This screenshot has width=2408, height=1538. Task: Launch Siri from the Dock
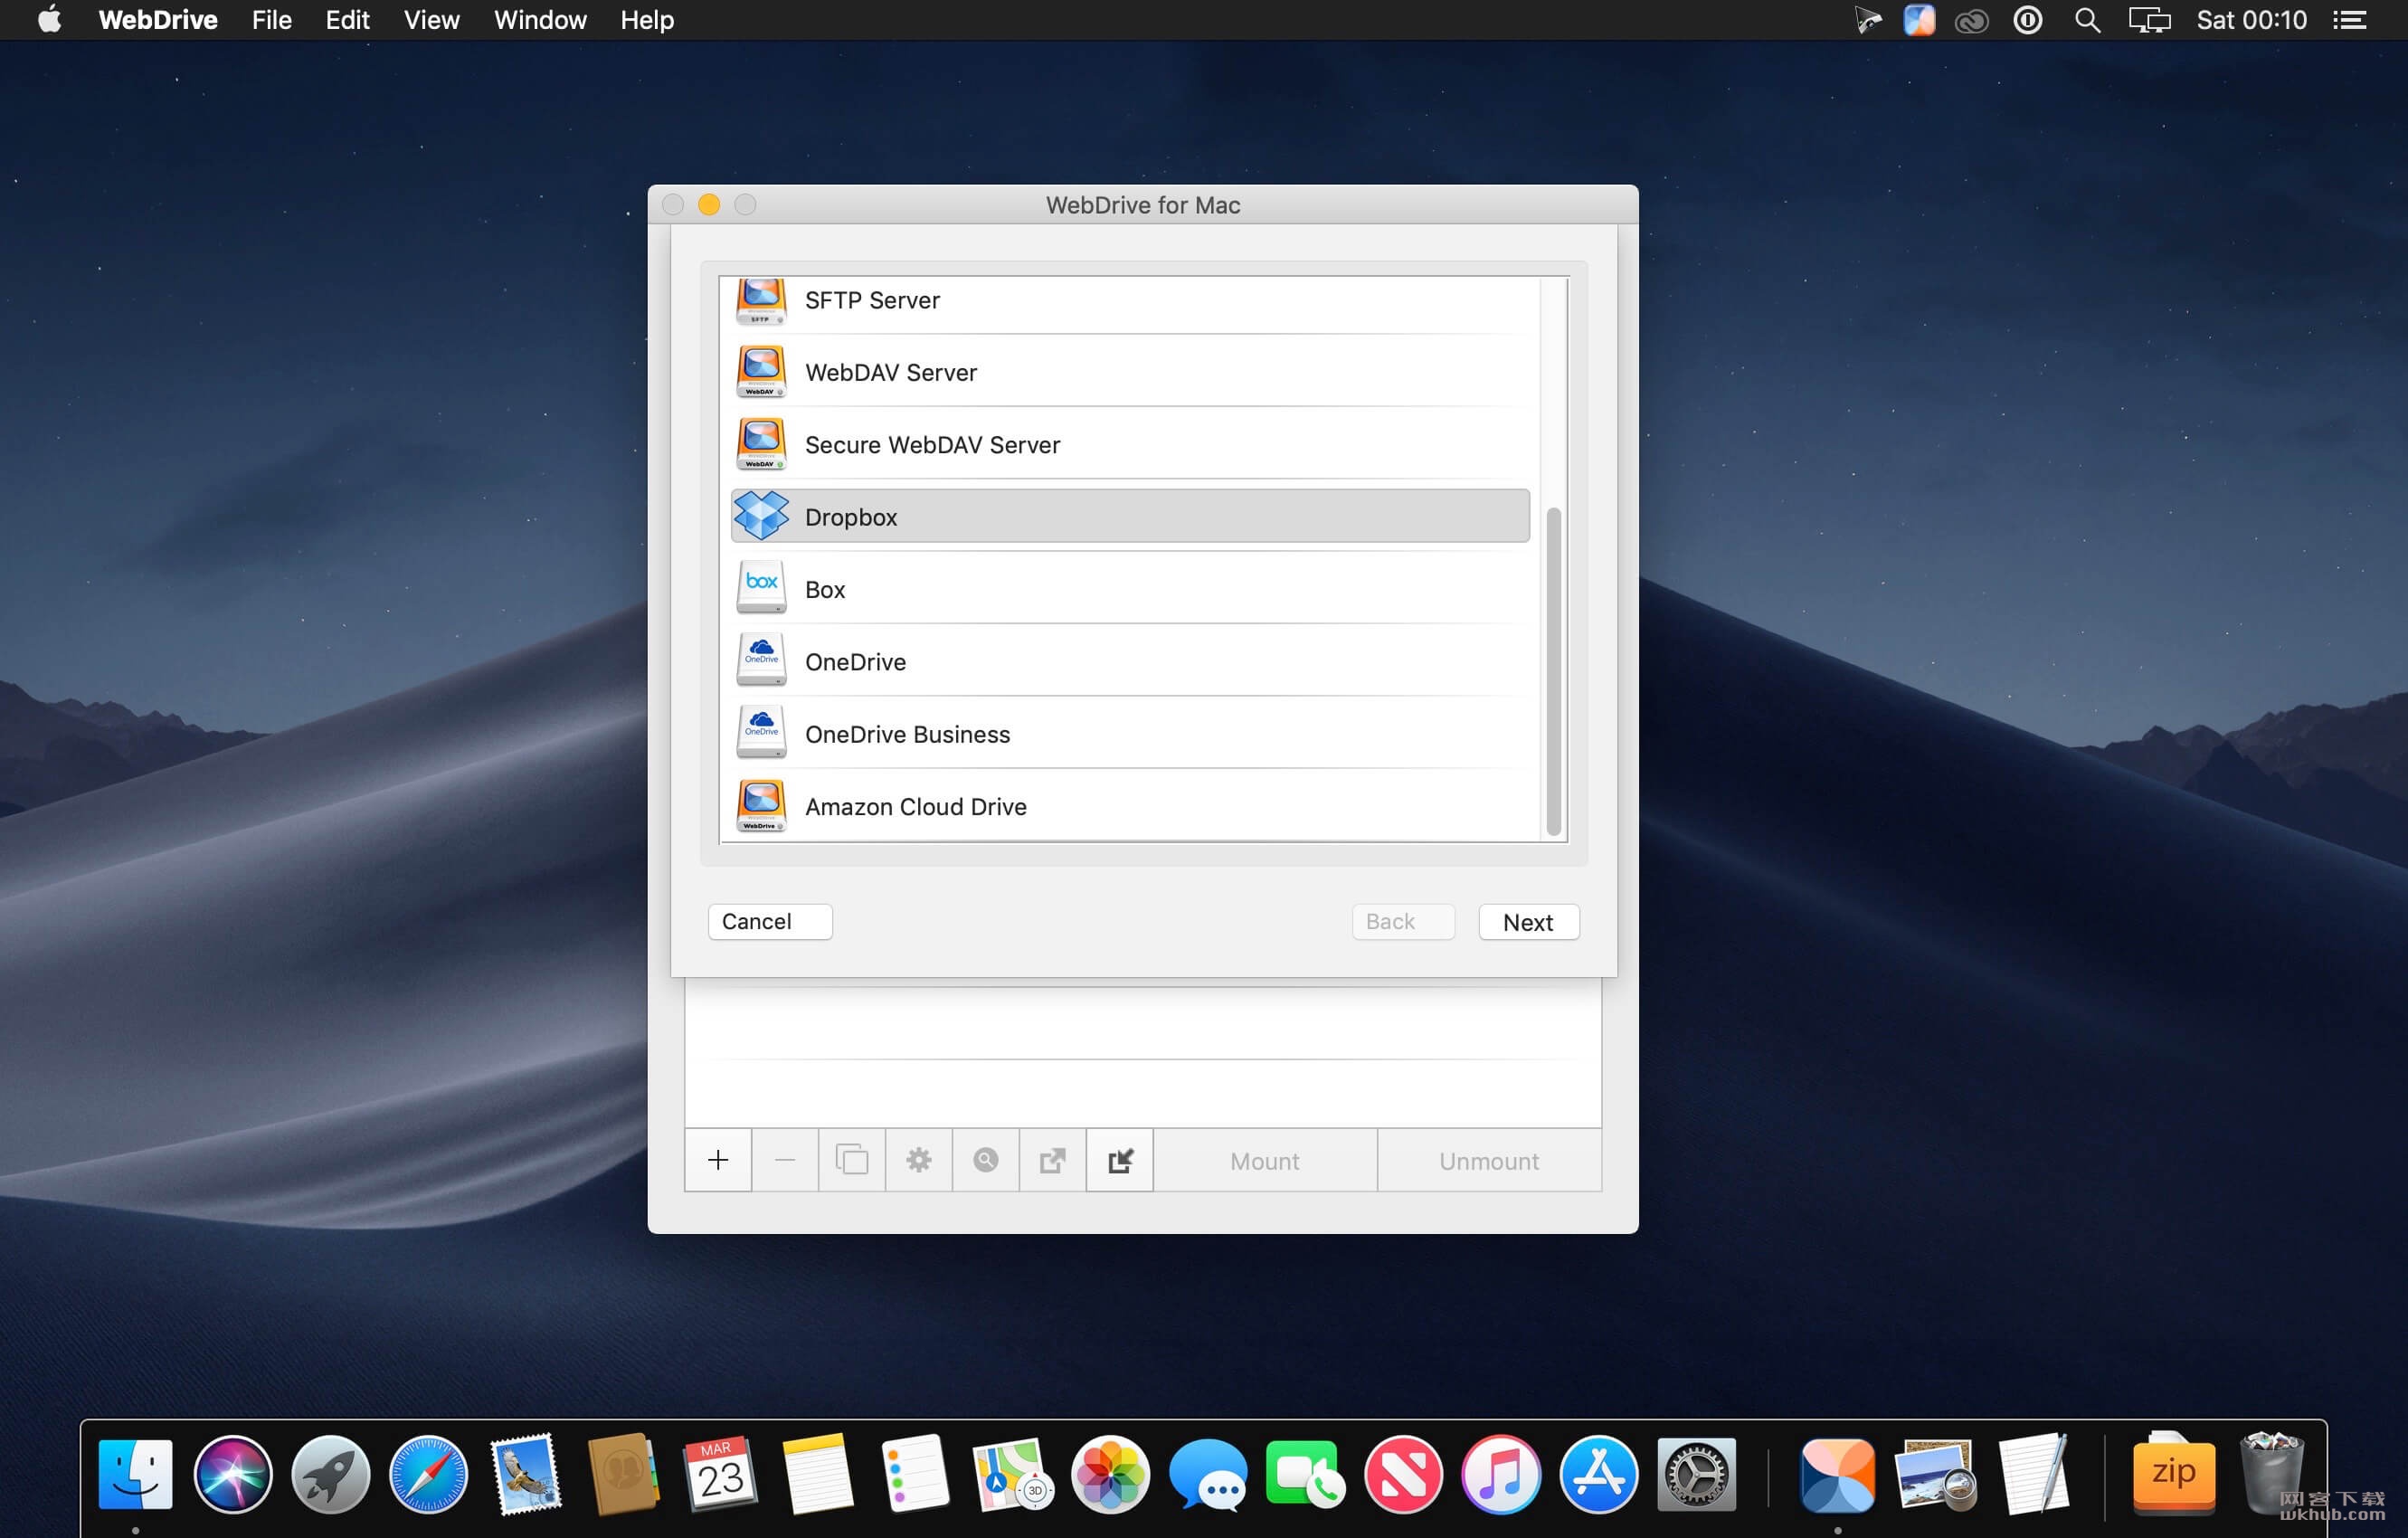point(233,1474)
